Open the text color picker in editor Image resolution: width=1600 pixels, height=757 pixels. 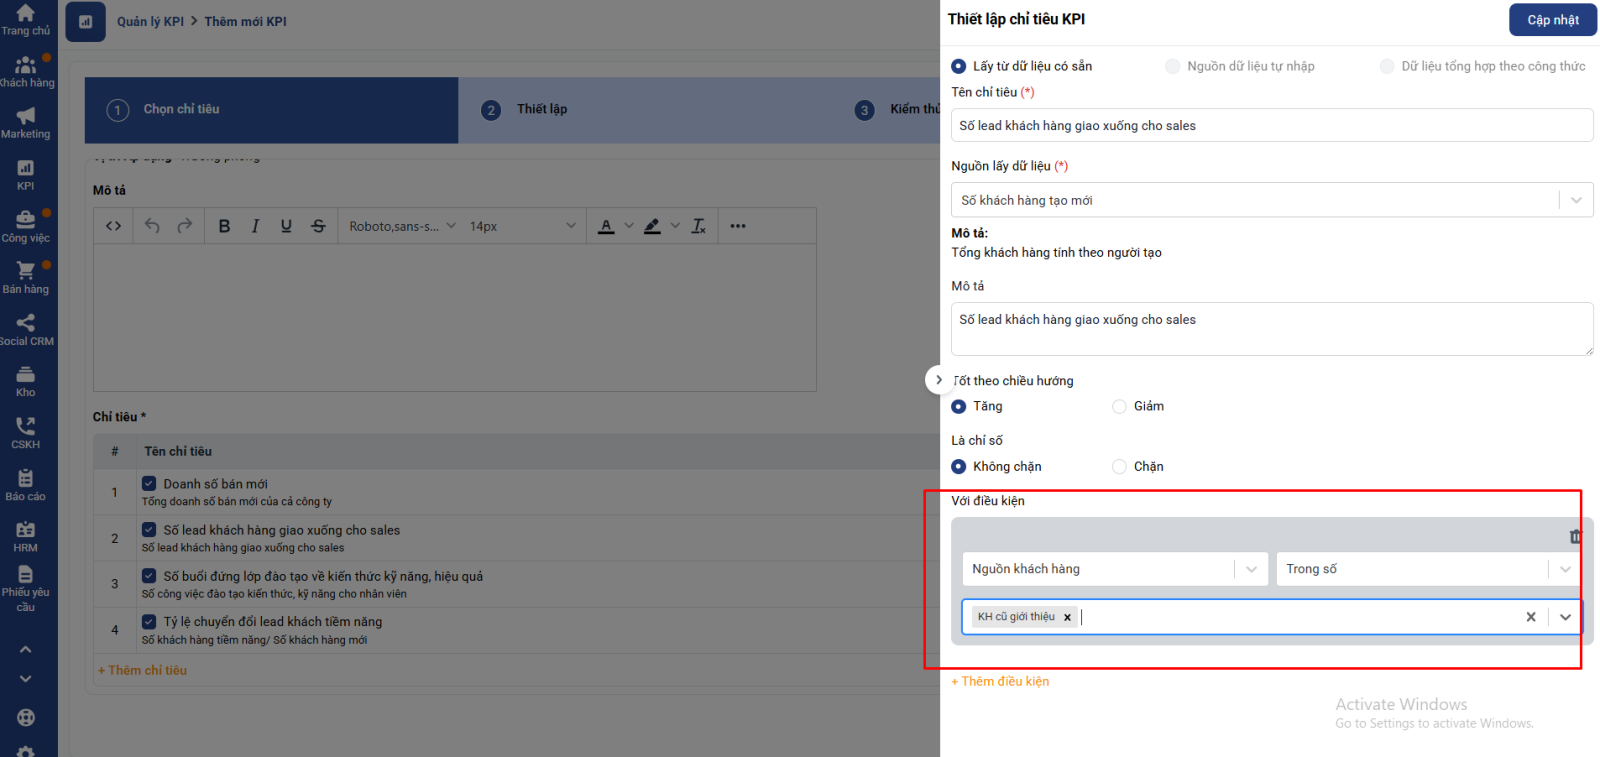point(606,226)
